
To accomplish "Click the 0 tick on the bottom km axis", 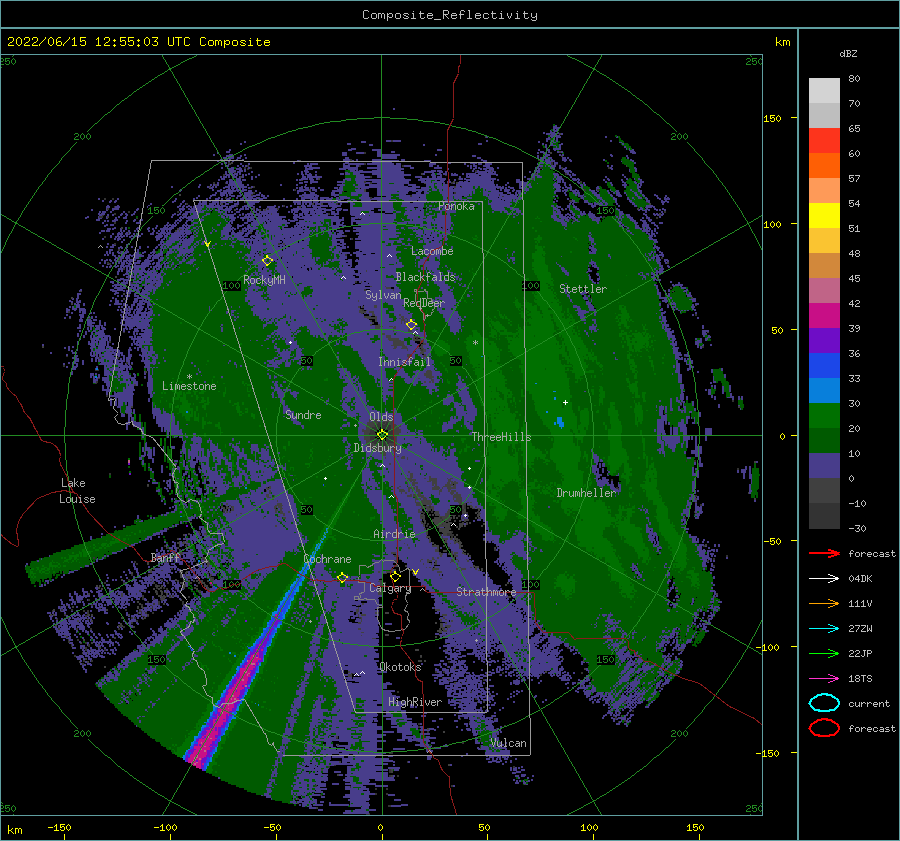I will click(x=381, y=827).
